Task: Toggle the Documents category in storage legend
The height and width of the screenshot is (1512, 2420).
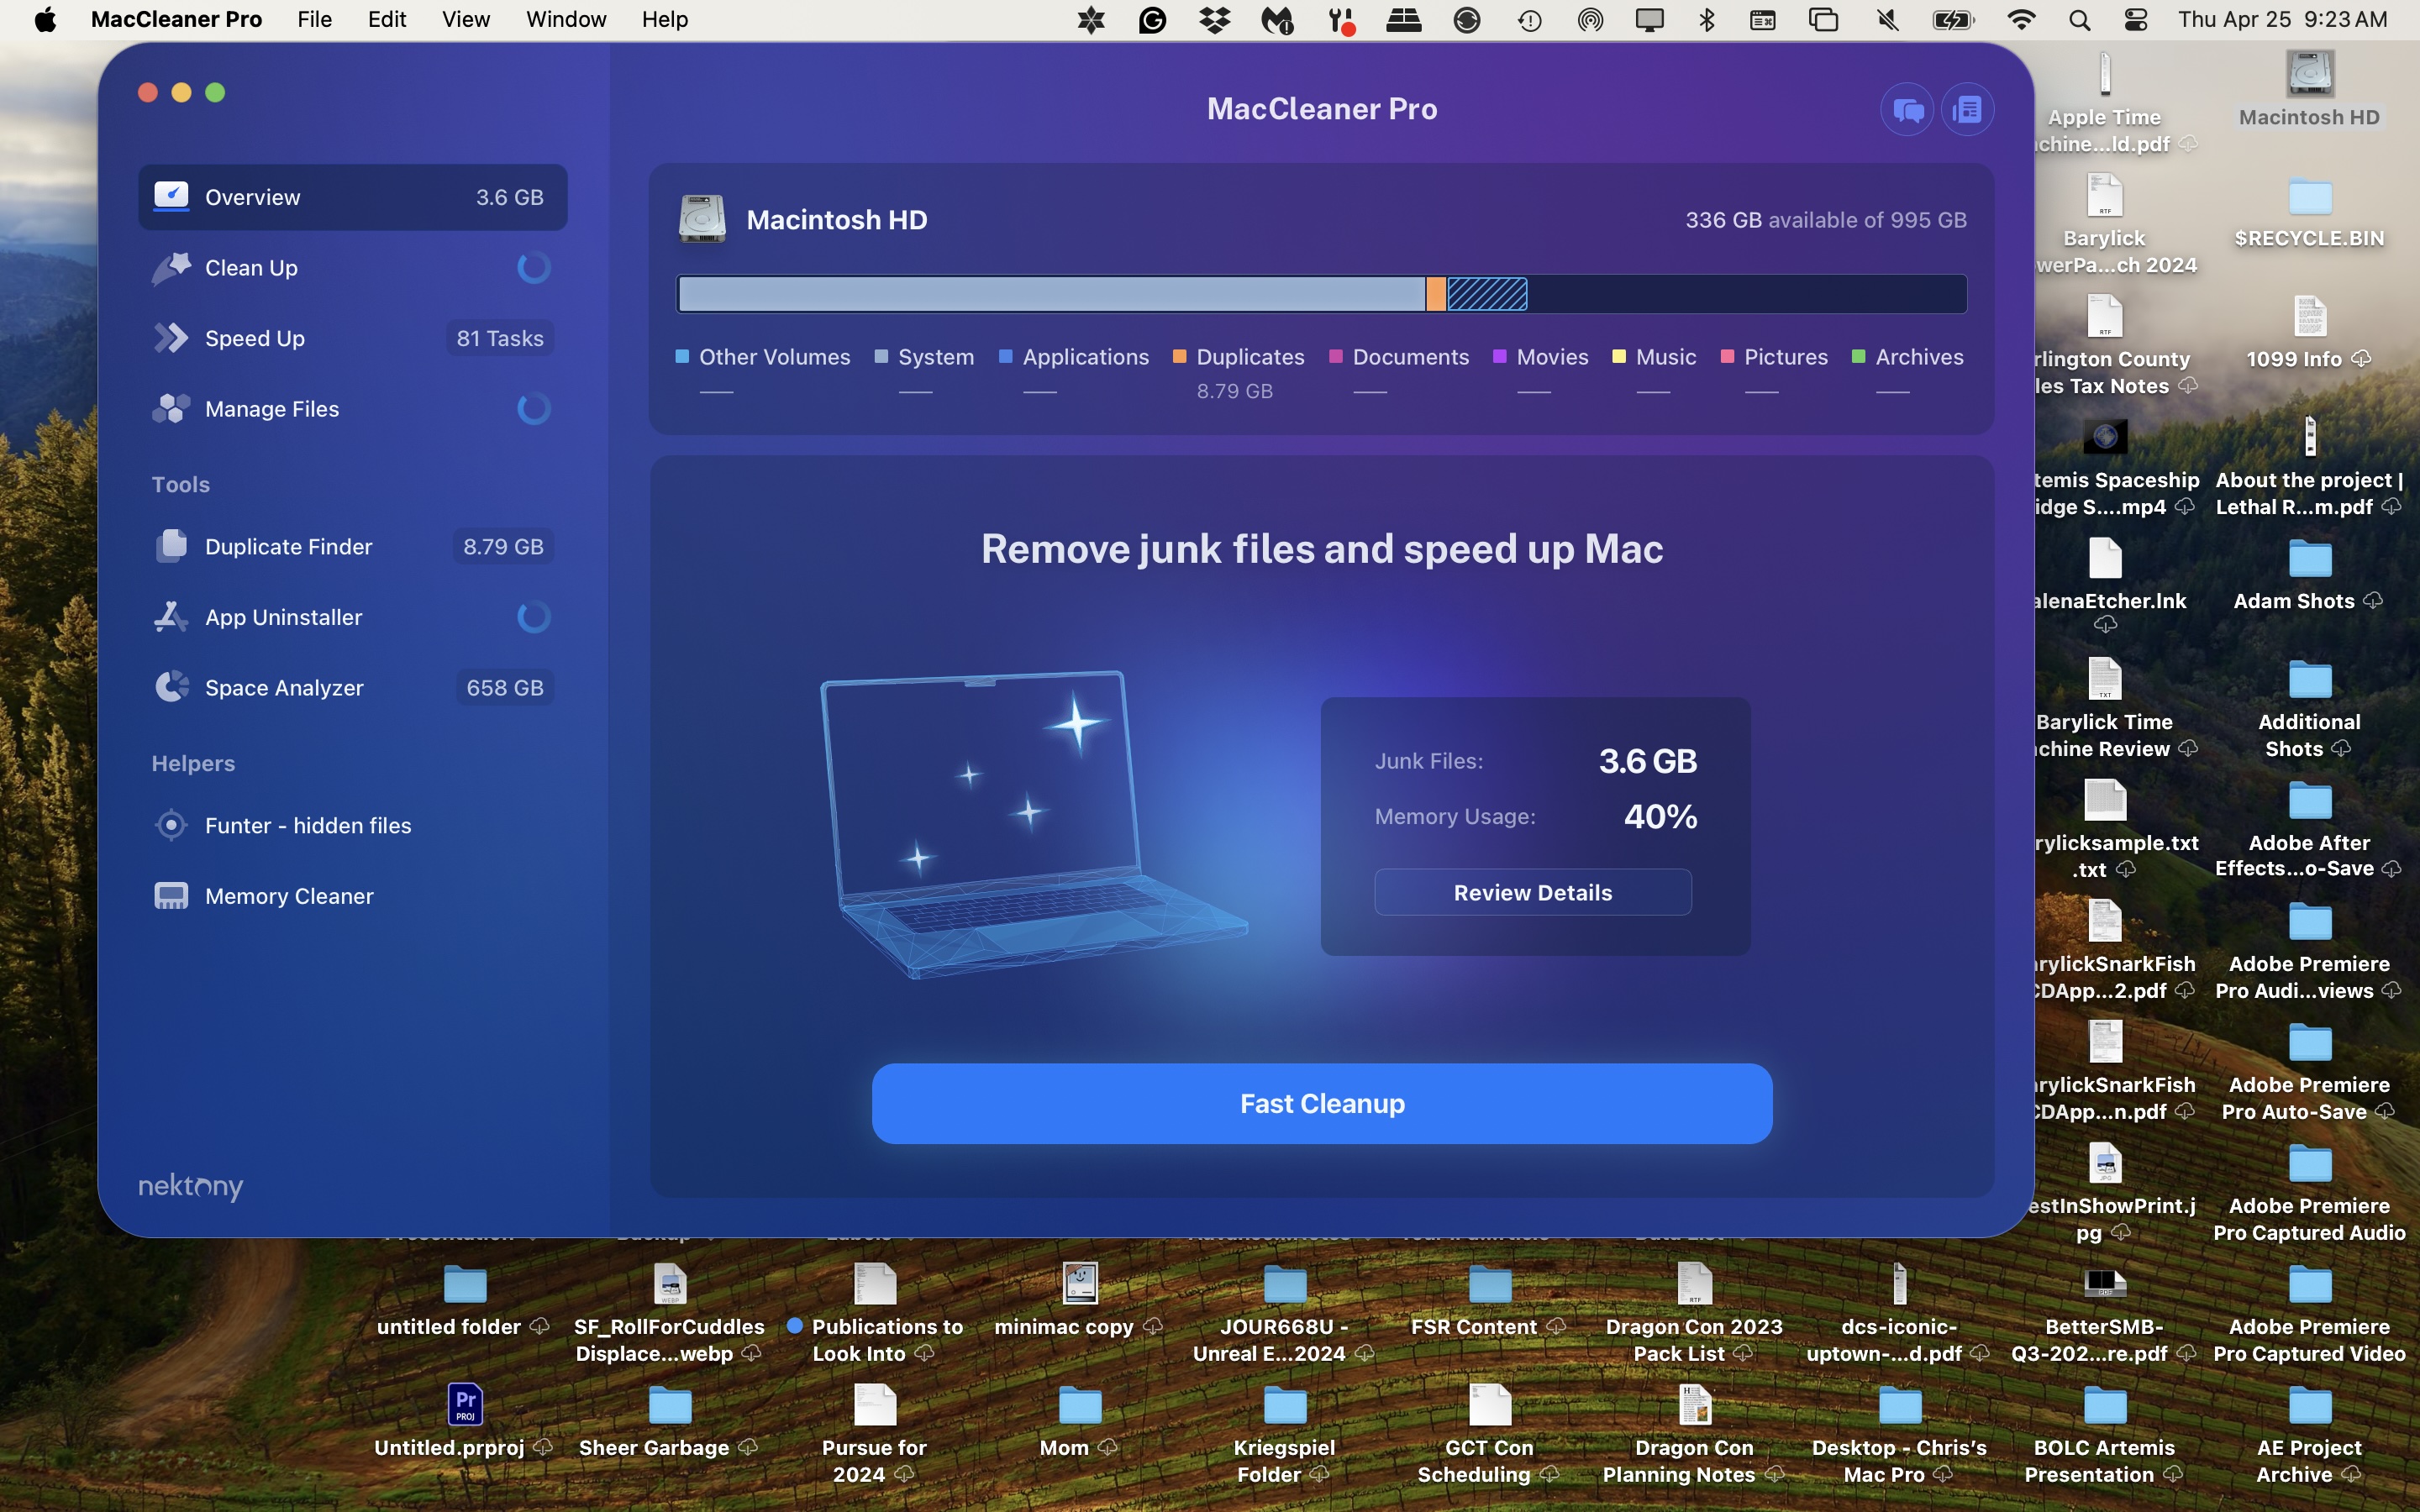Action: 1410,357
